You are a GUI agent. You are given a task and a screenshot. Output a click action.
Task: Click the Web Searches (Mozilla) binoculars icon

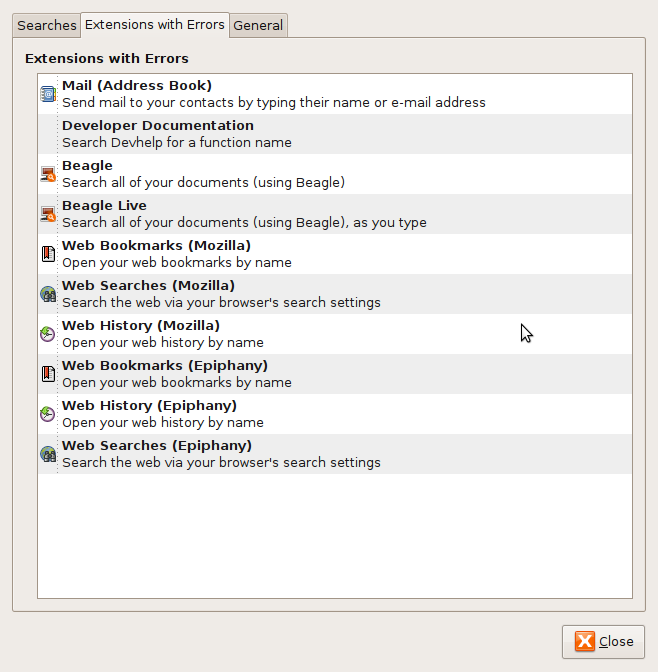(x=48, y=294)
